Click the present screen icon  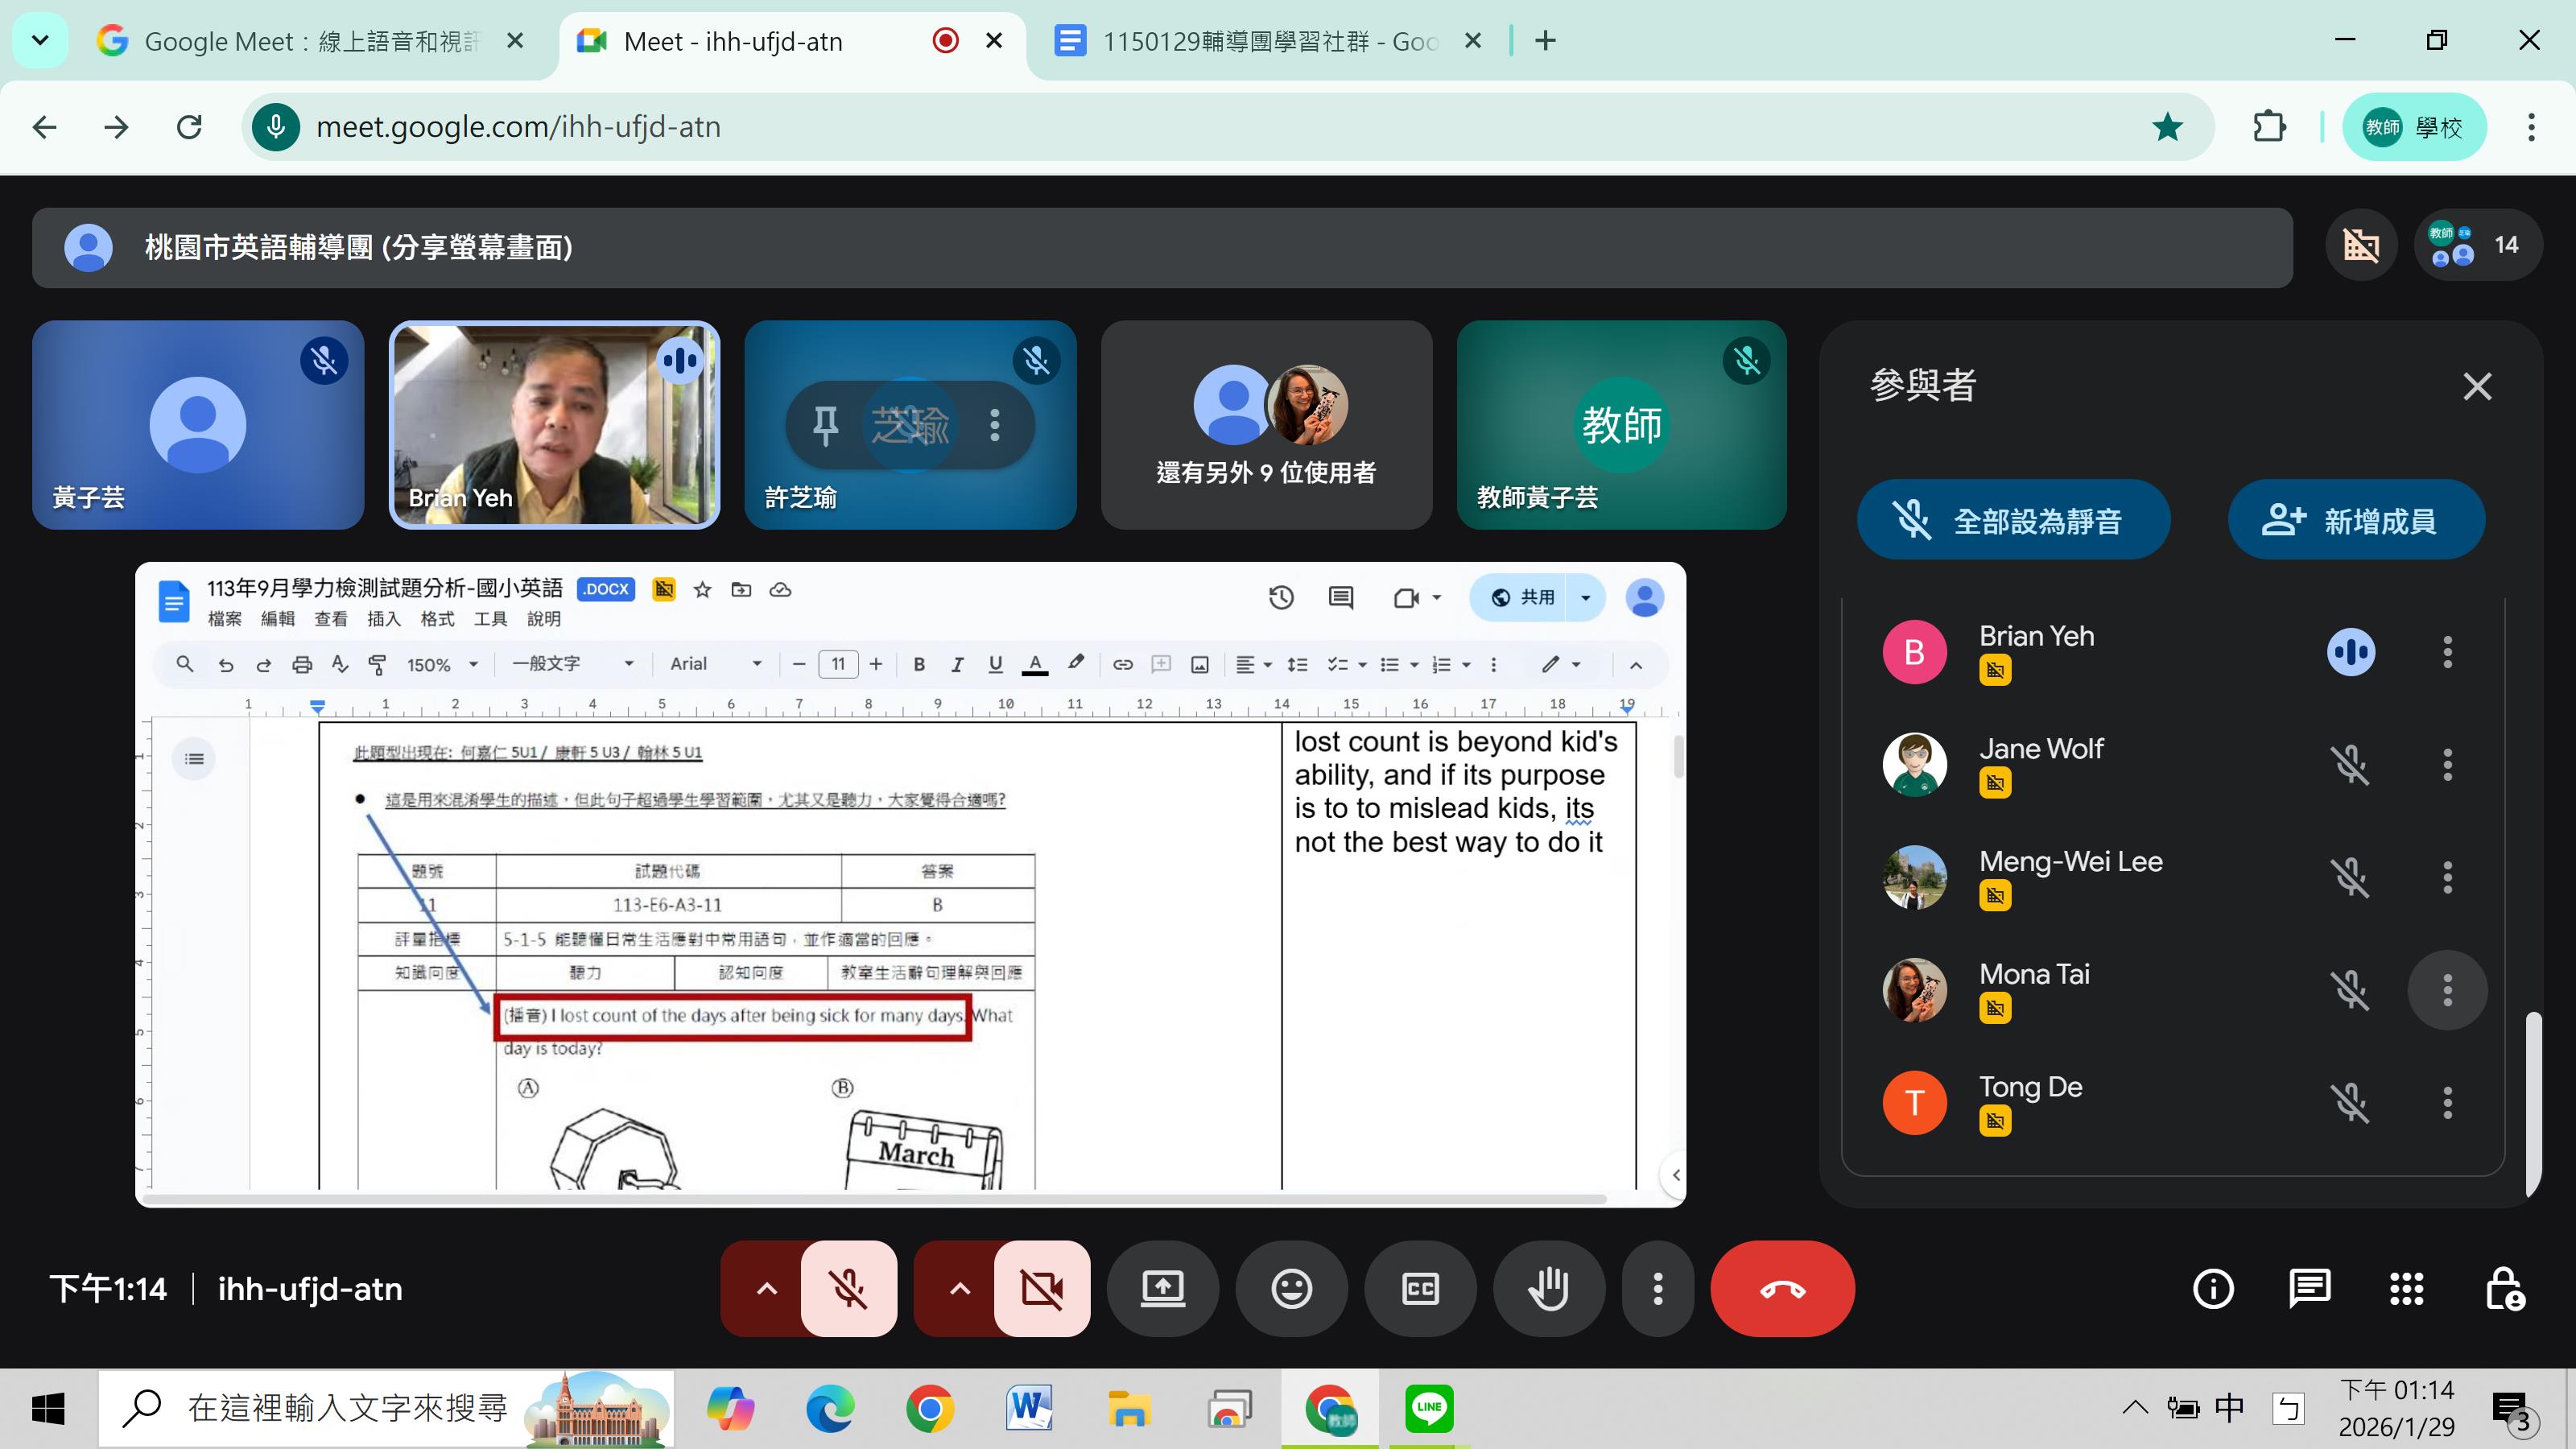(x=1162, y=1288)
